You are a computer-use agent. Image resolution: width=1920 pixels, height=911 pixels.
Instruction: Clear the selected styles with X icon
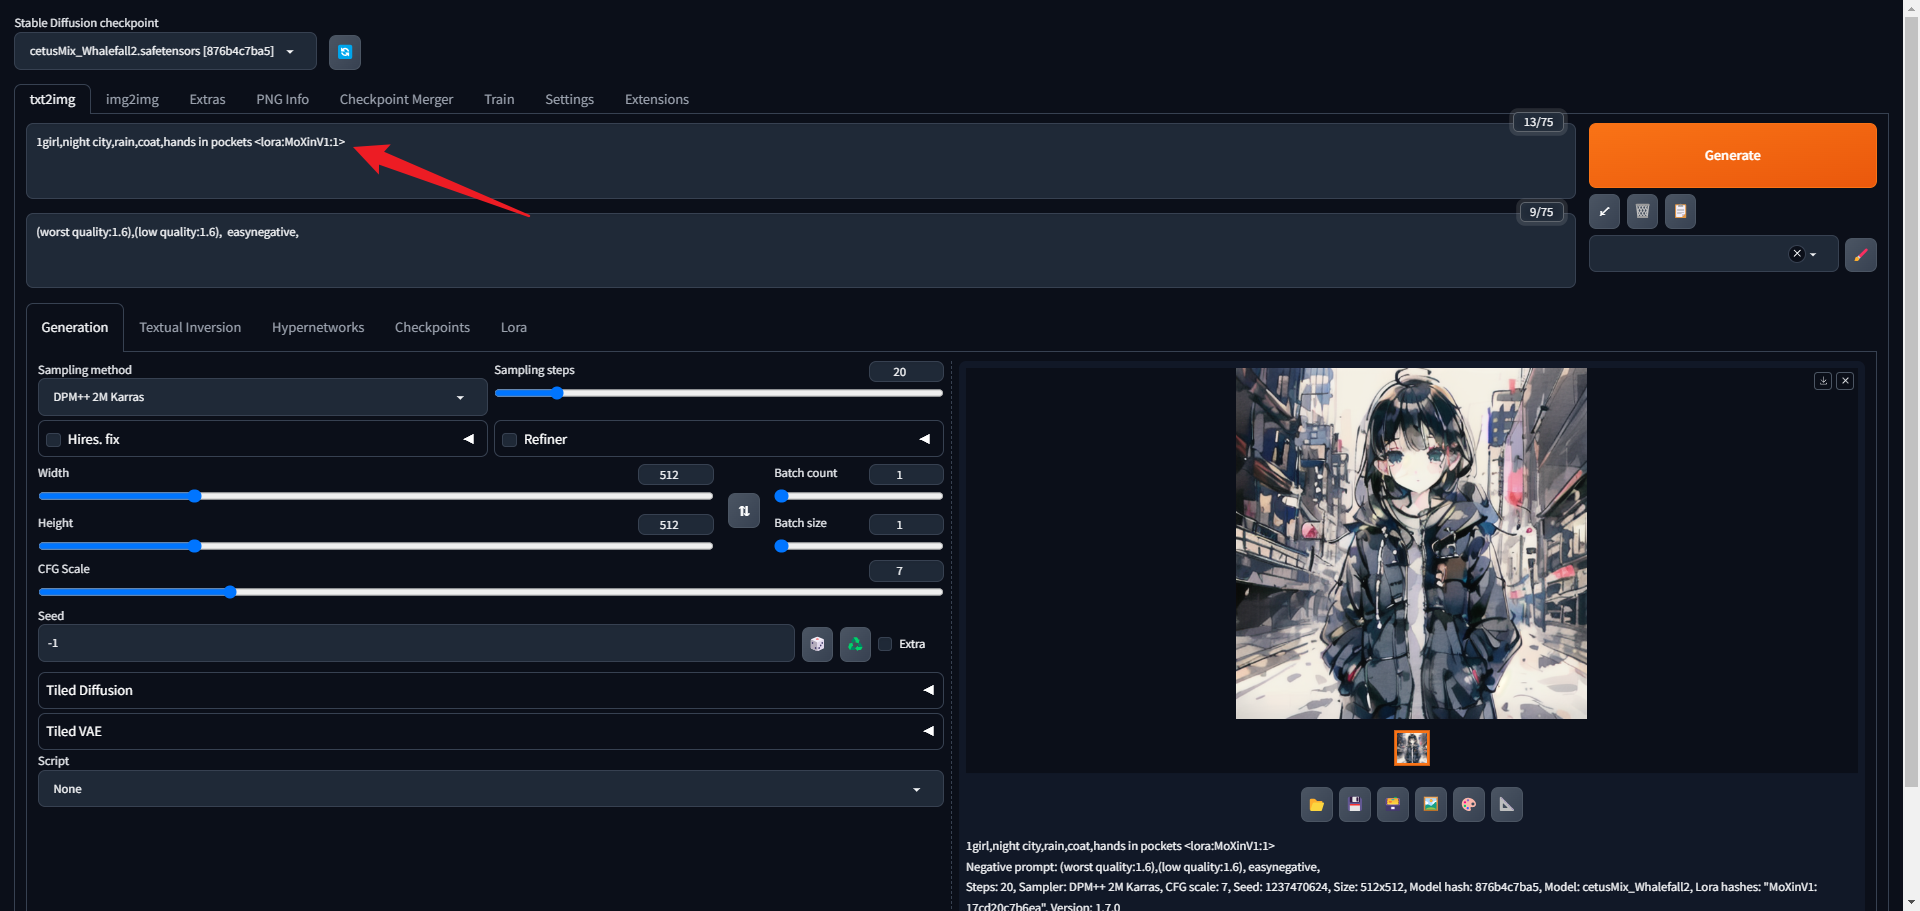(1797, 254)
